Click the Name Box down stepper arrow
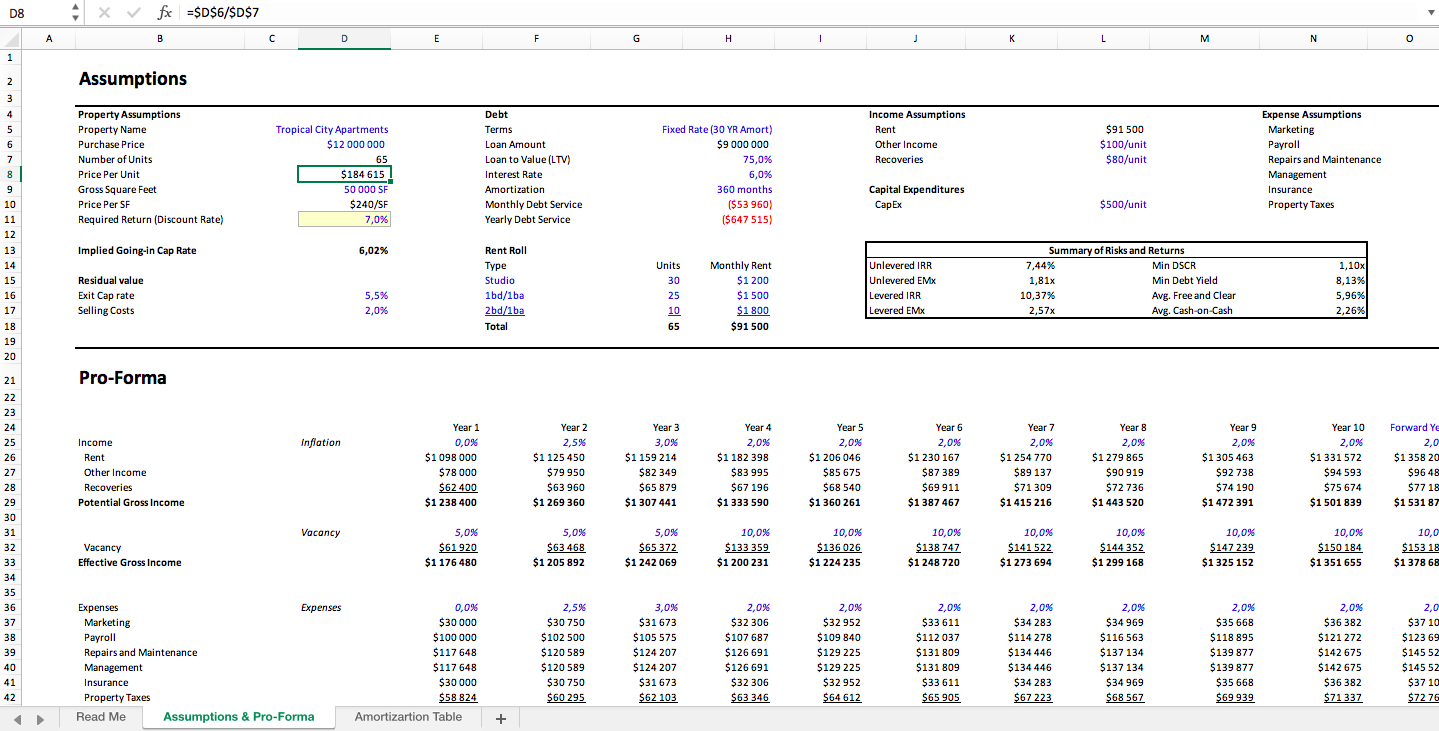Image resolution: width=1439 pixels, height=731 pixels. [74, 19]
